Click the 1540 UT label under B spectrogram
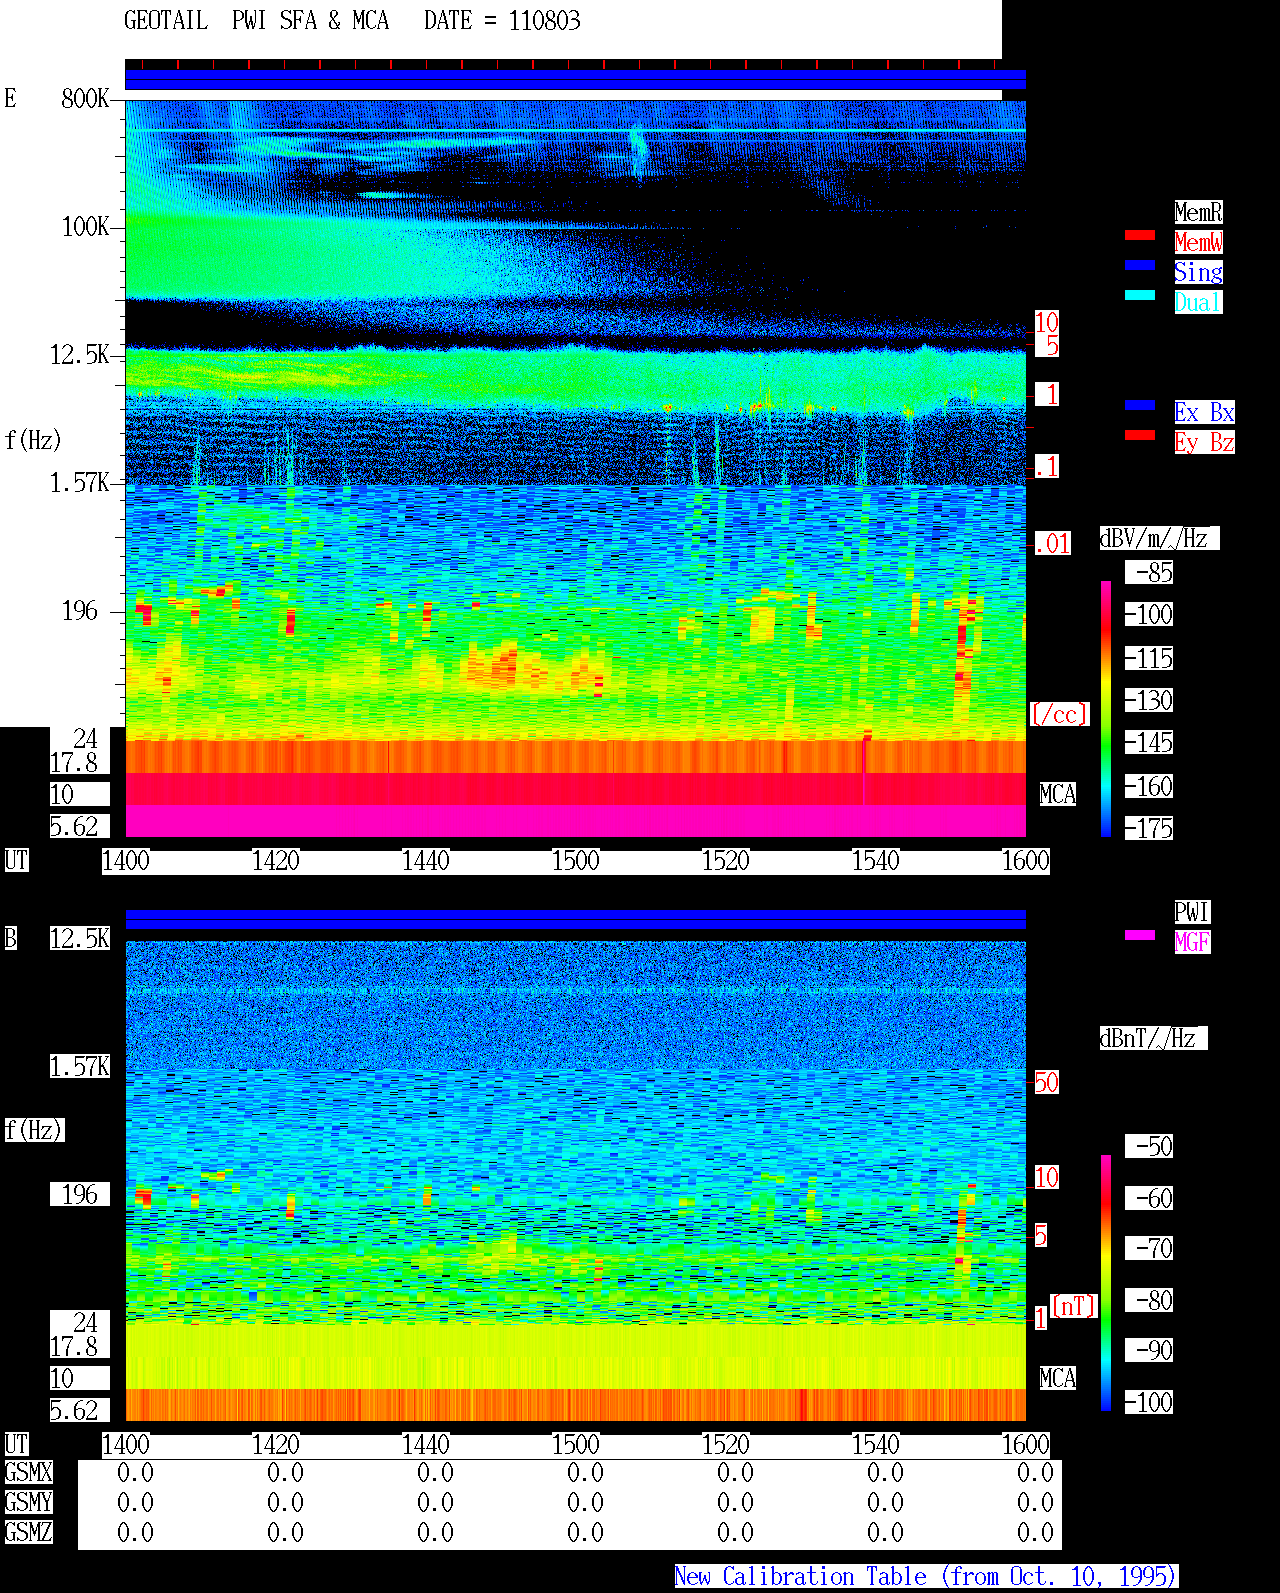Viewport: 1280px width, 1593px height. click(875, 1445)
